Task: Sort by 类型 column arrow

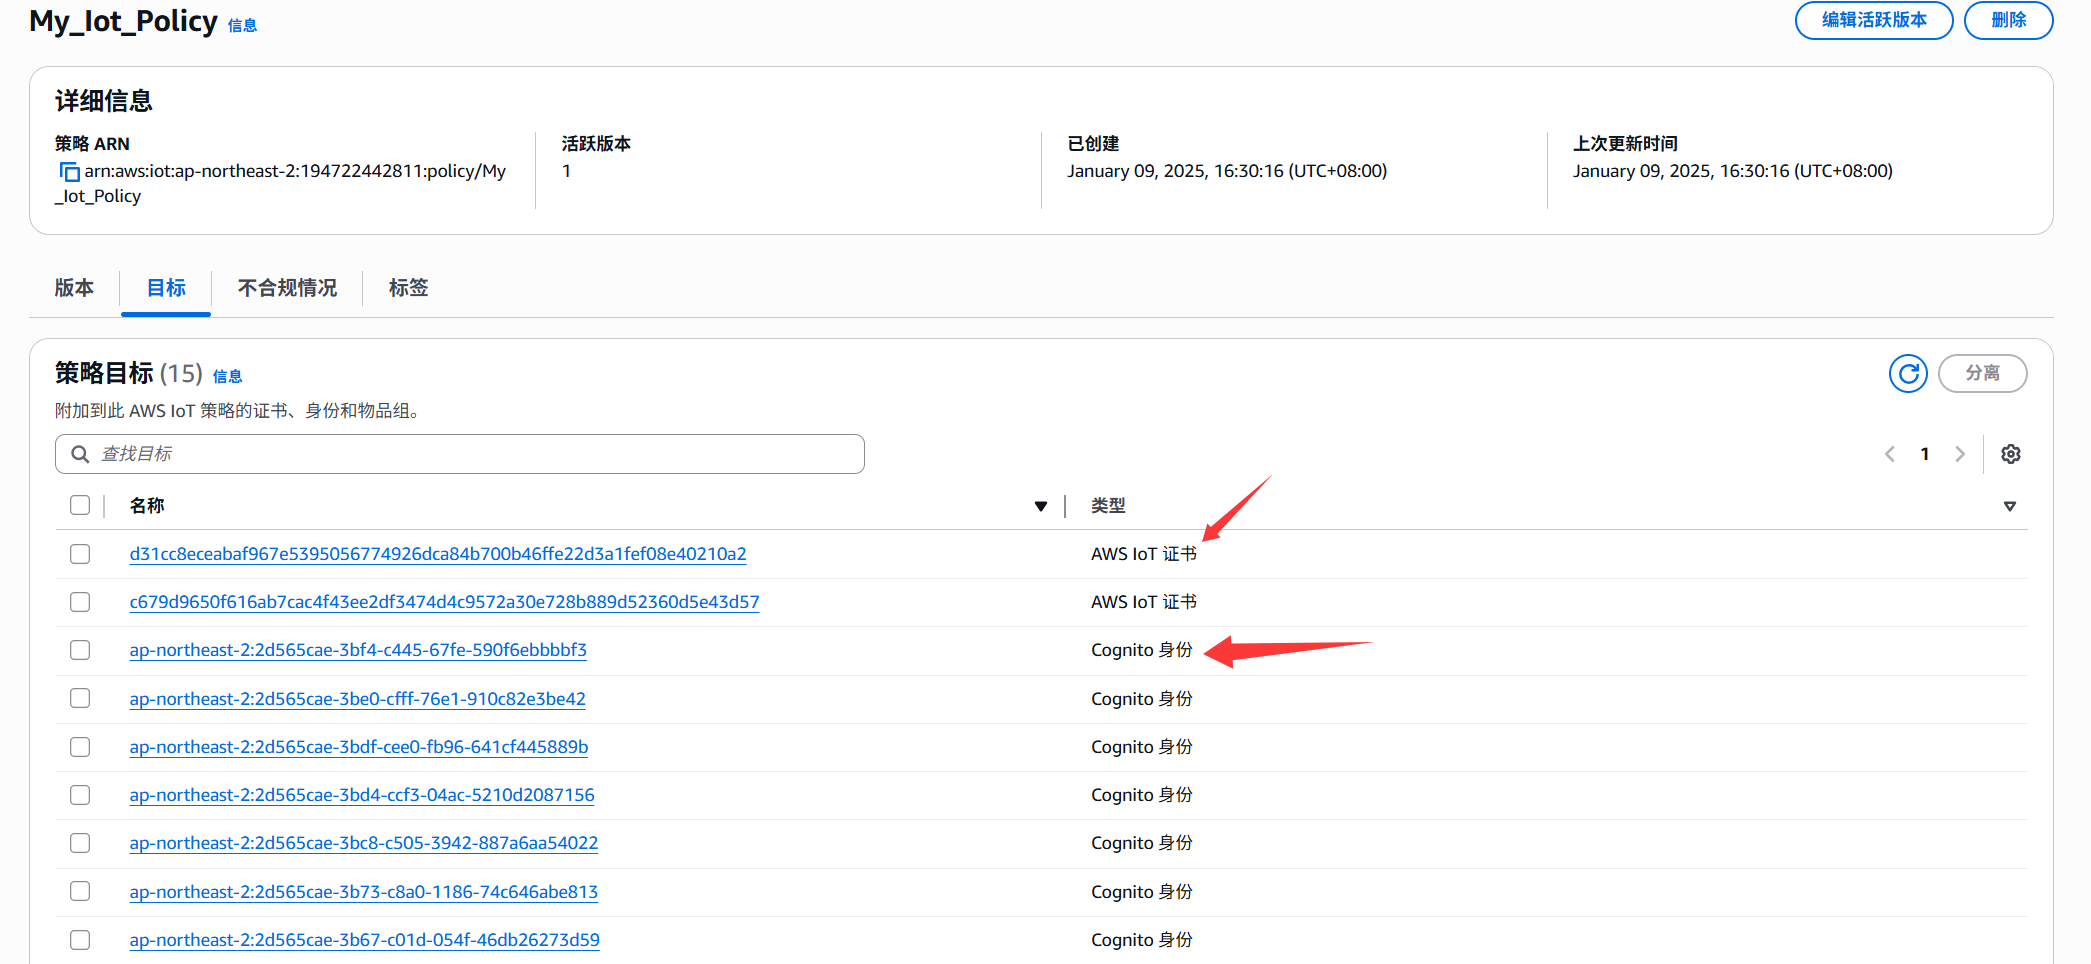Action: click(x=2009, y=507)
